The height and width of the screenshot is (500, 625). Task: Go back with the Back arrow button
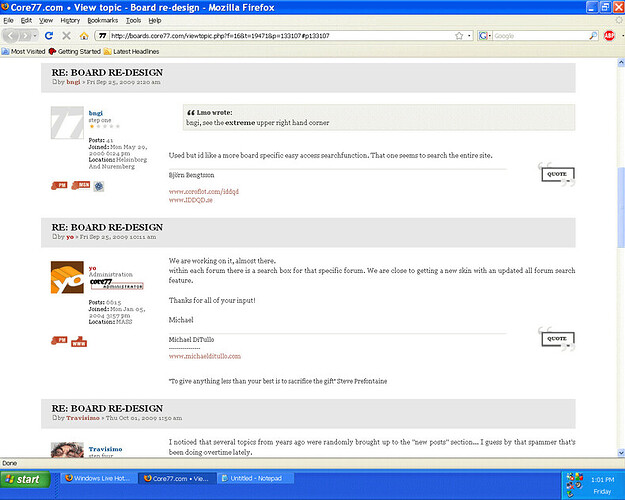coord(11,36)
